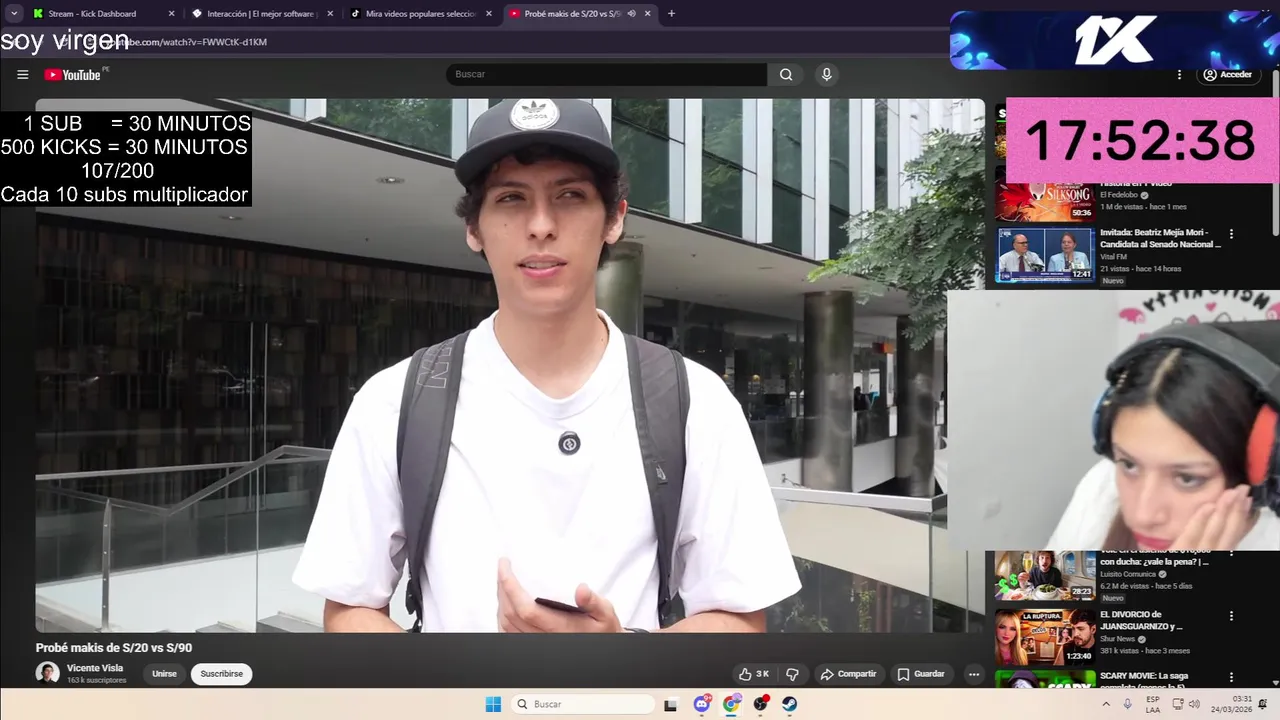The image size is (1280, 720).
Task: Dislike the video with thumbs down
Action: 792,674
